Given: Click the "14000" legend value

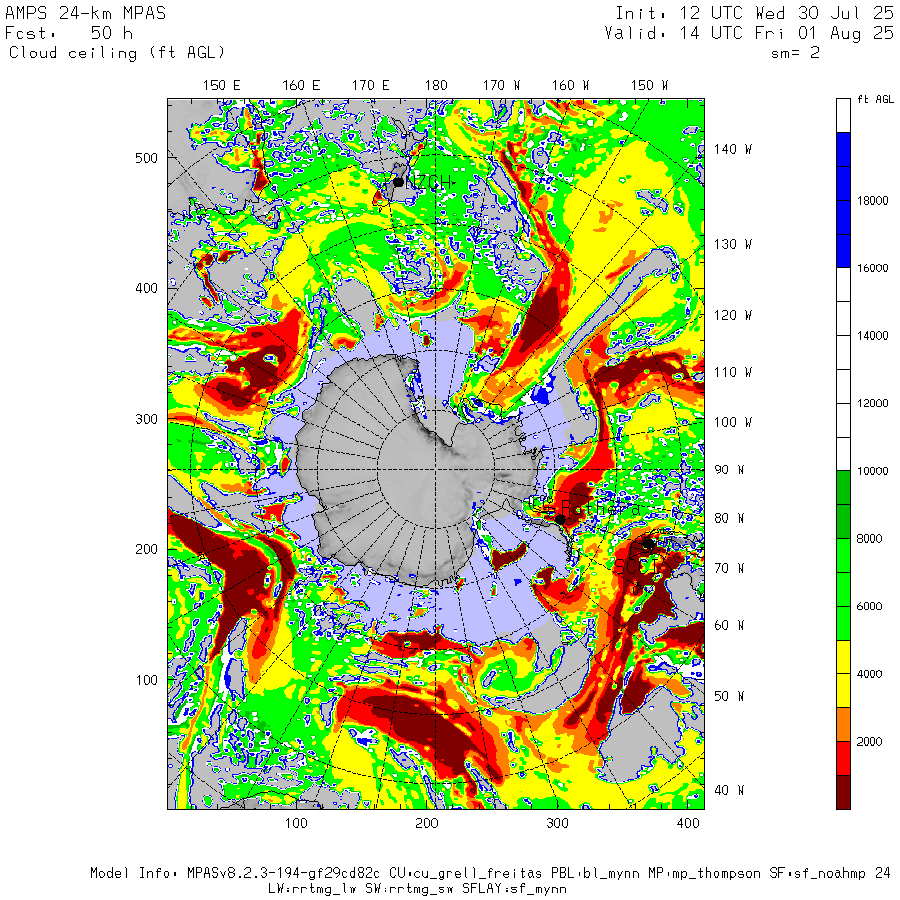Looking at the screenshot, I should click(x=872, y=336).
